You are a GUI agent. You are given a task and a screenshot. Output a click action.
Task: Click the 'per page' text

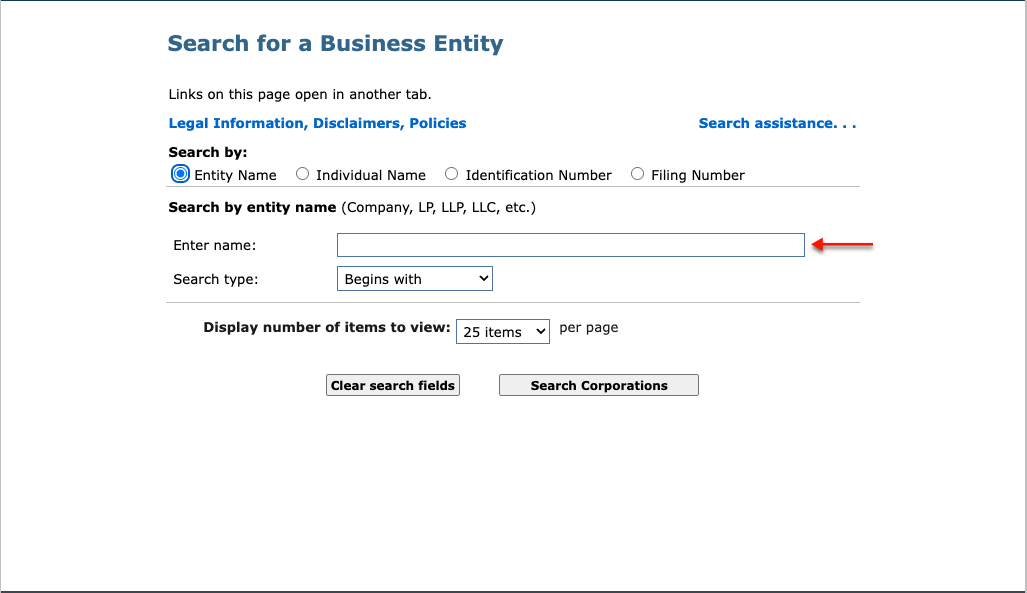[x=589, y=328]
